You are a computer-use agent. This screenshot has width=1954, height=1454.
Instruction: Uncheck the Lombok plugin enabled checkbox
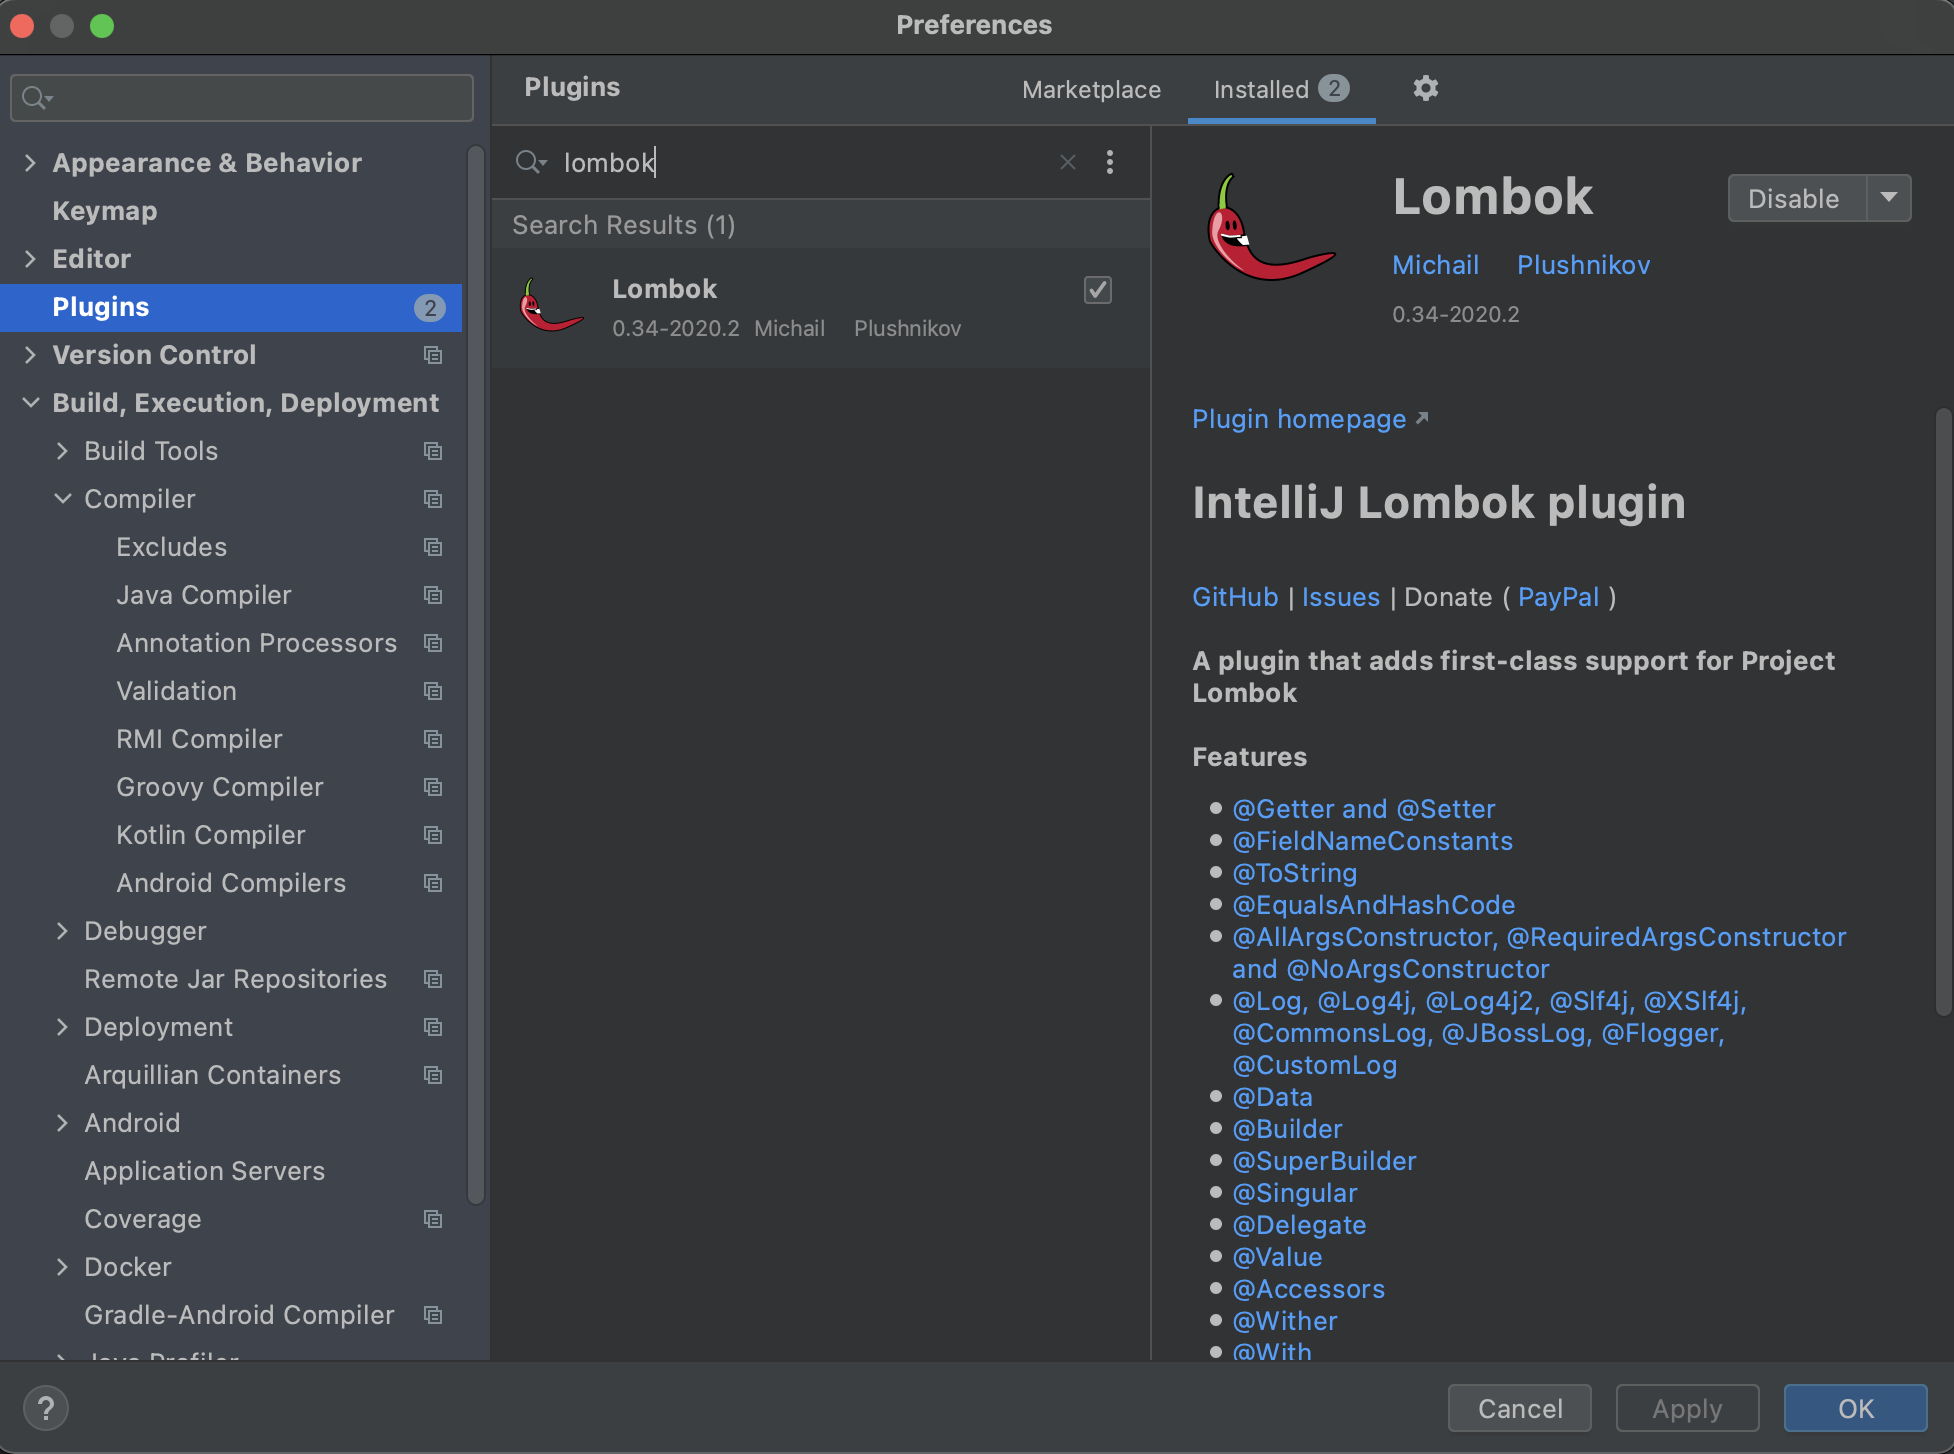pos(1097,290)
